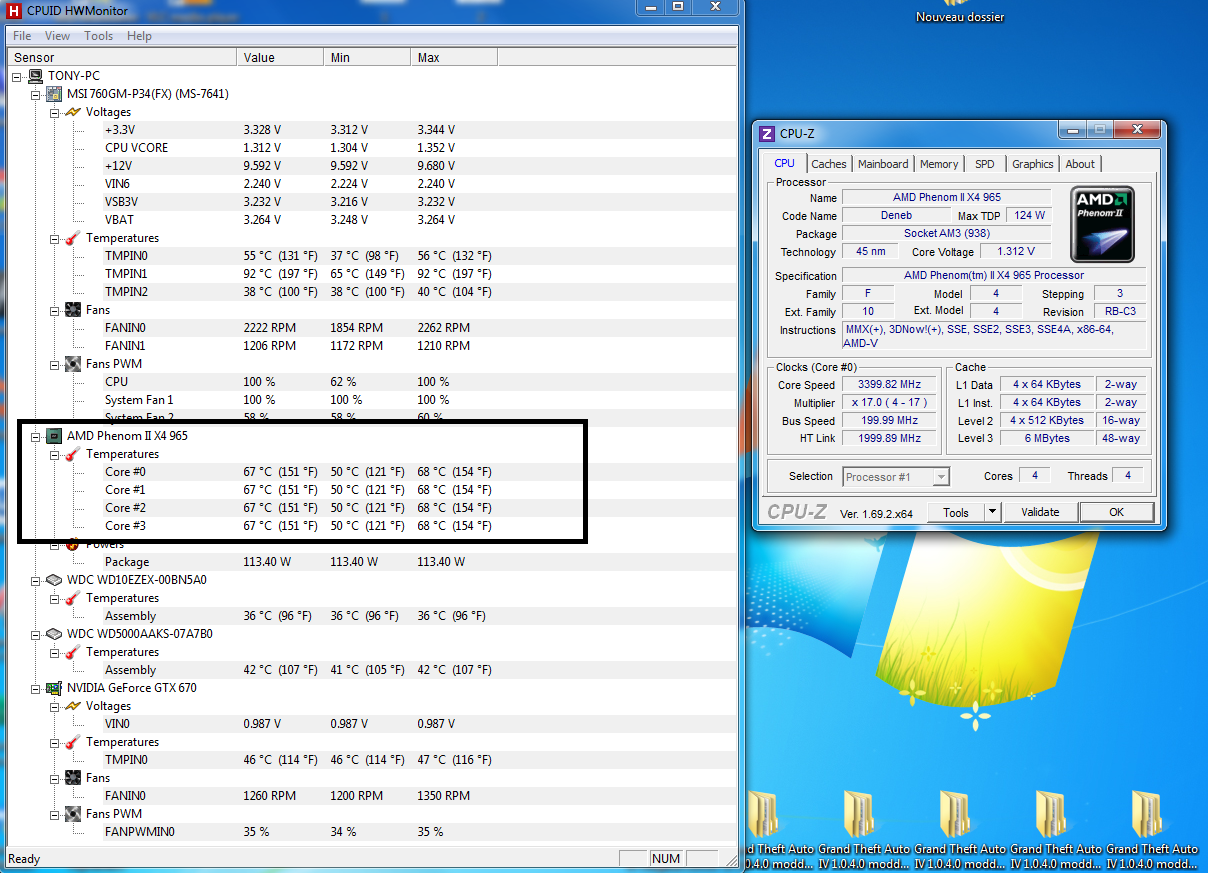Click the NVIDIA GeForce GTX 670 card icon
The height and width of the screenshot is (873, 1208).
tap(55, 688)
